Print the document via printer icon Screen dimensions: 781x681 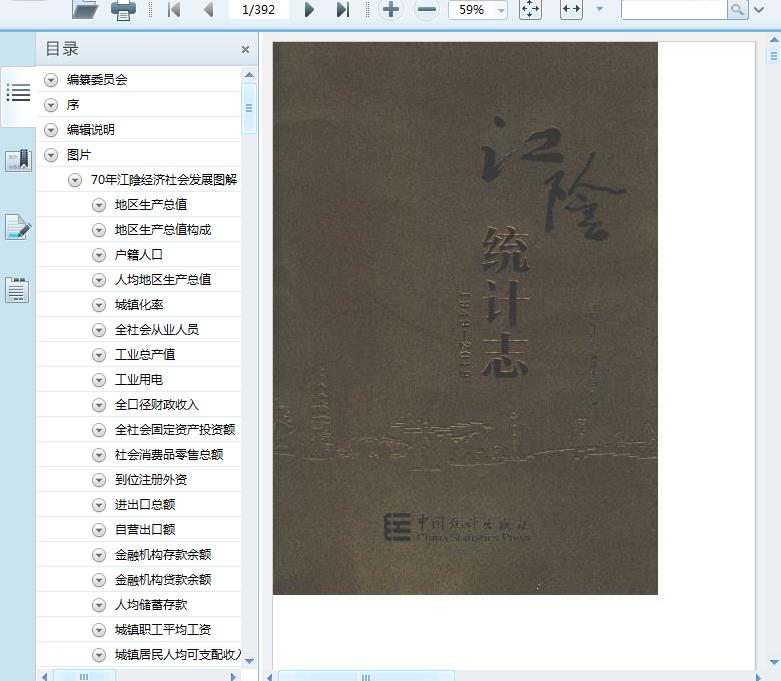point(123,10)
